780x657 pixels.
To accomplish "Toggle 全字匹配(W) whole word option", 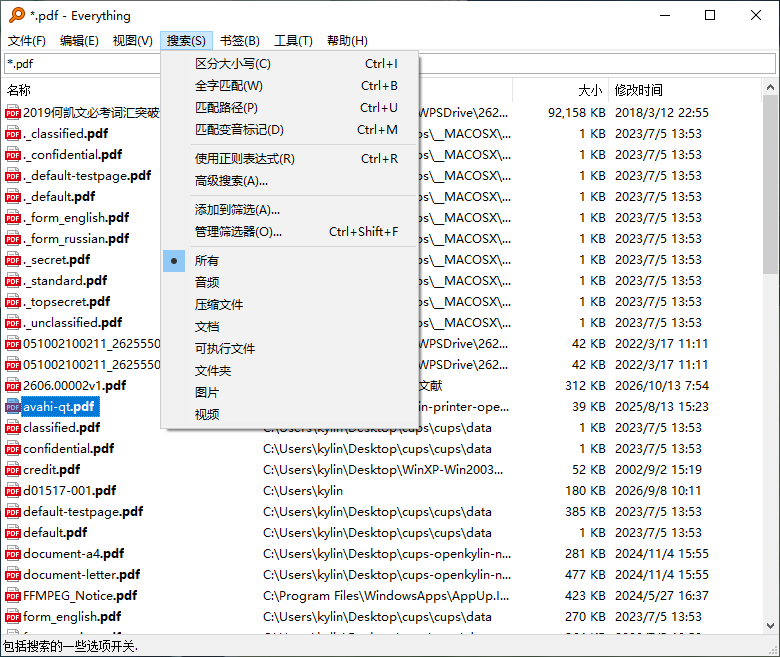I will point(290,86).
